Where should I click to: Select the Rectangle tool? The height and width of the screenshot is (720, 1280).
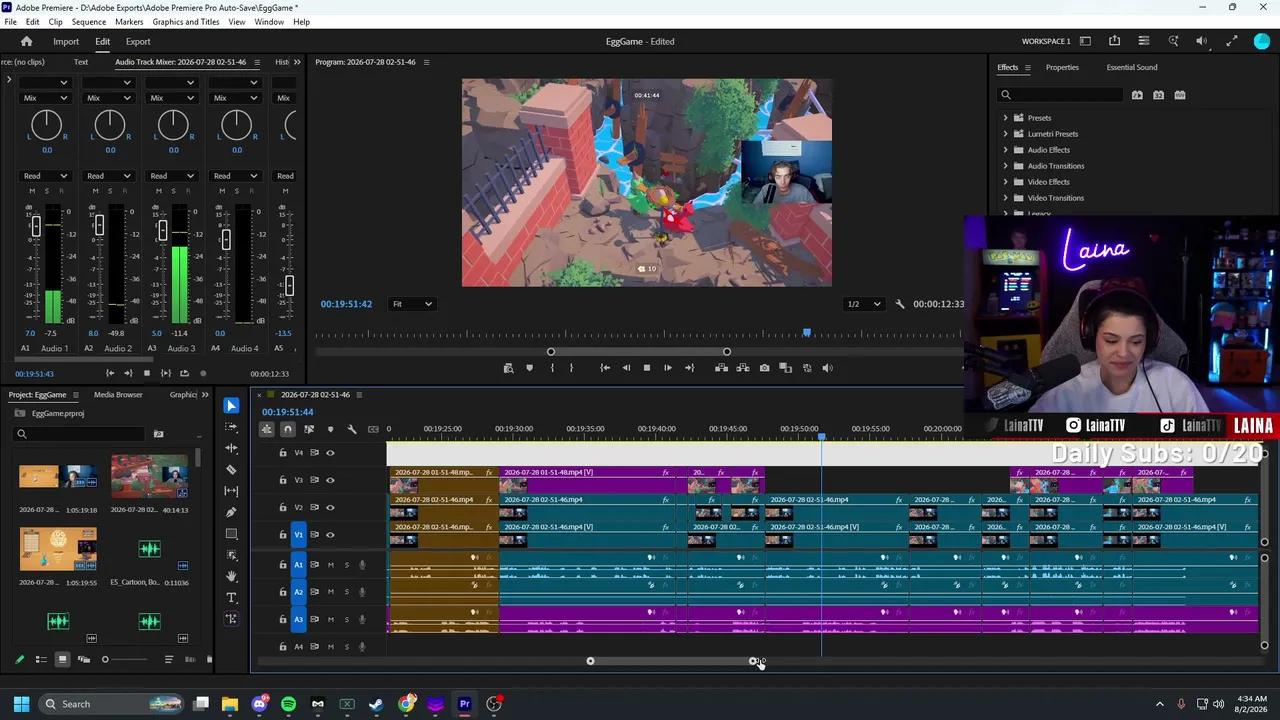click(x=231, y=534)
